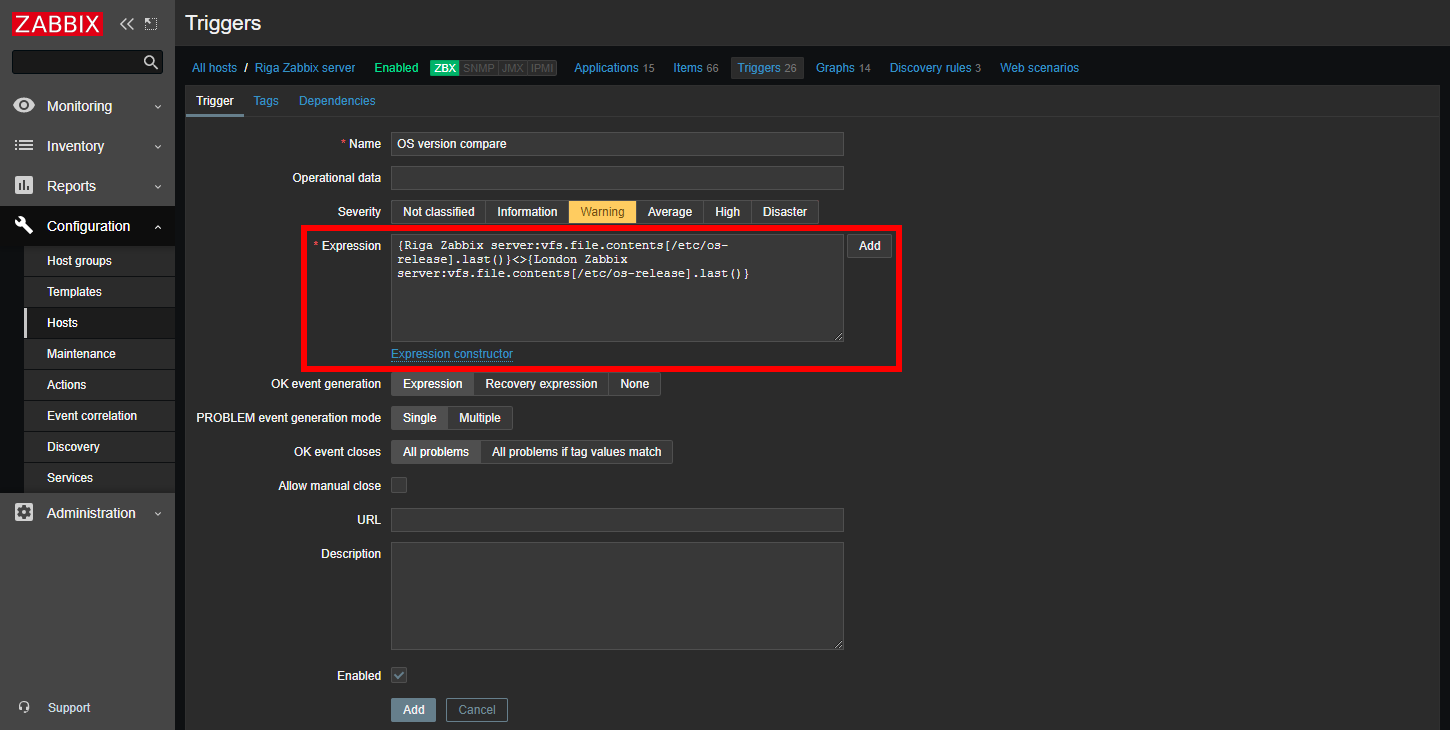Image resolution: width=1450 pixels, height=730 pixels.
Task: Uncheck the Enabled checkbox
Action: pyautogui.click(x=398, y=675)
